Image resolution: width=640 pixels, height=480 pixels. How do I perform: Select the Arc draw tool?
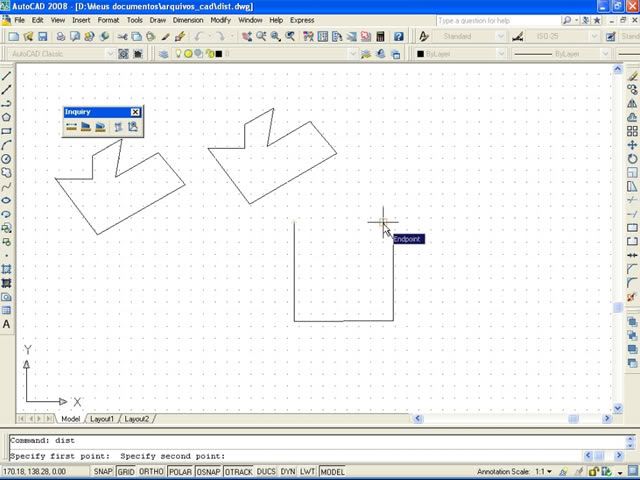6,145
